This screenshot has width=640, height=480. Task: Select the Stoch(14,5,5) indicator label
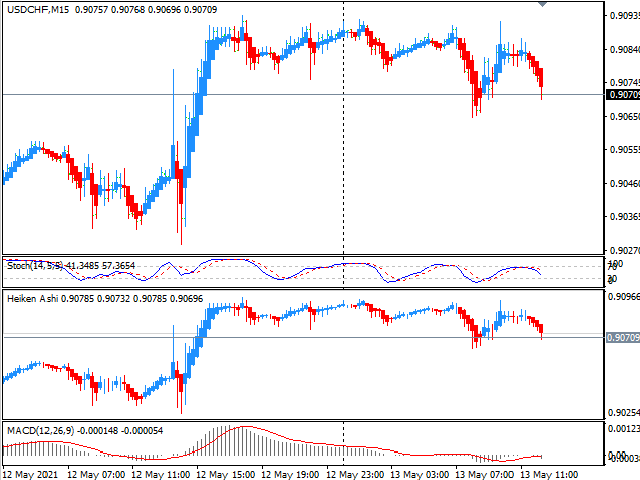(x=35, y=266)
